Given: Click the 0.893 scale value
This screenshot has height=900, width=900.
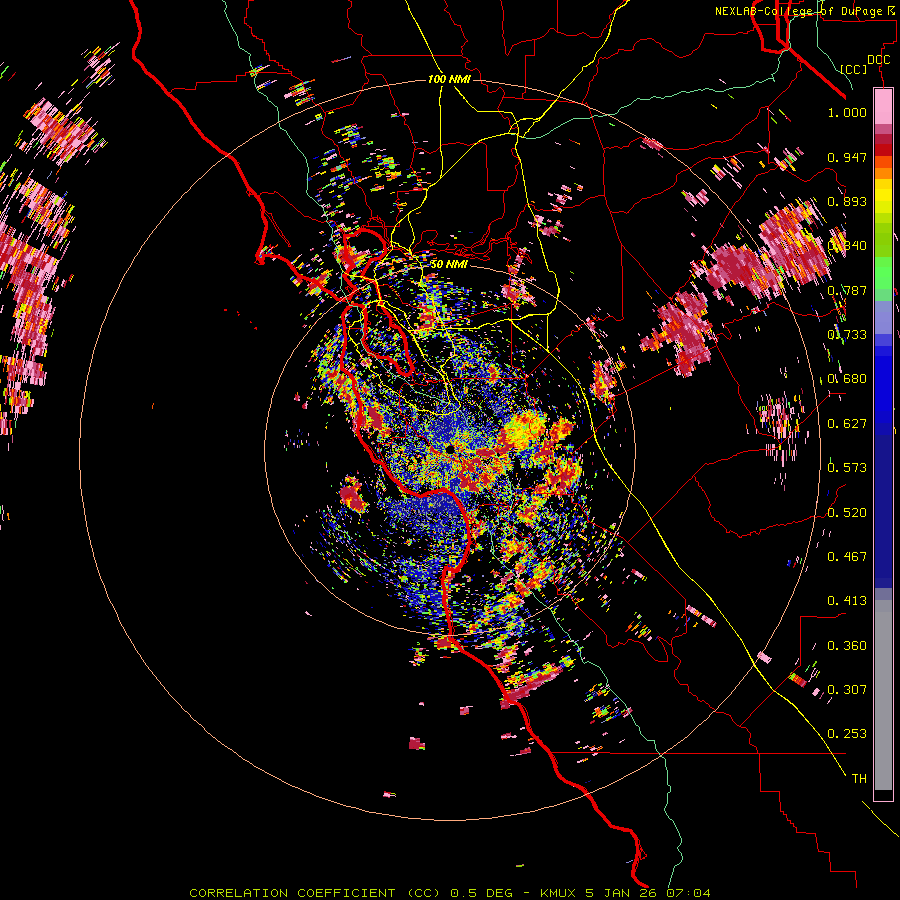Looking at the screenshot, I should click(x=847, y=201).
